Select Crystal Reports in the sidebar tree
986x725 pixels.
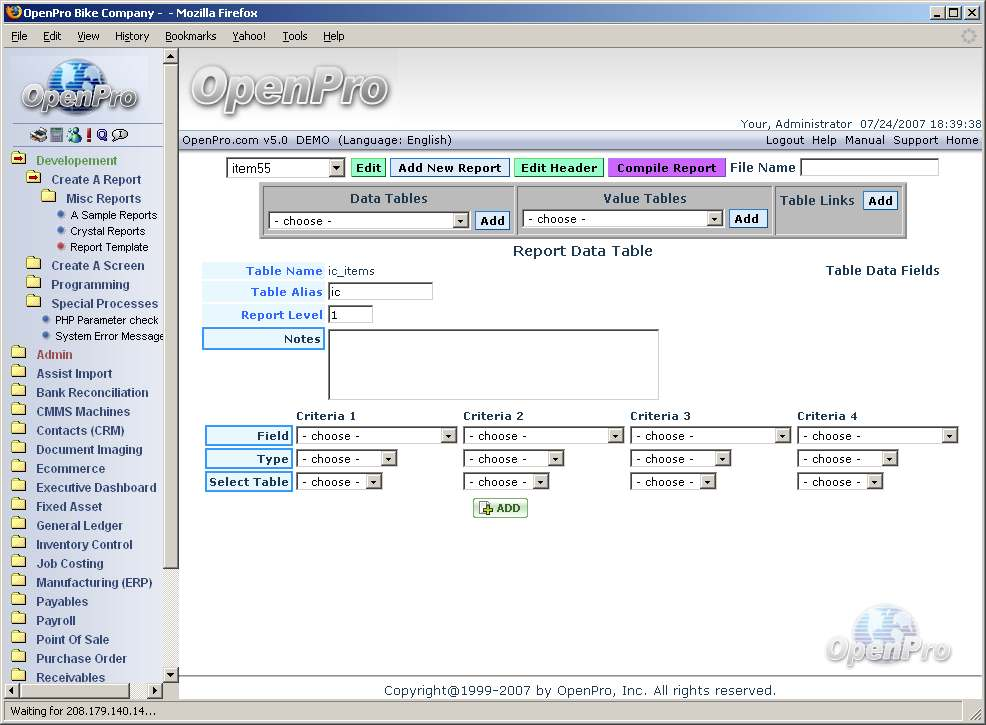[107, 231]
